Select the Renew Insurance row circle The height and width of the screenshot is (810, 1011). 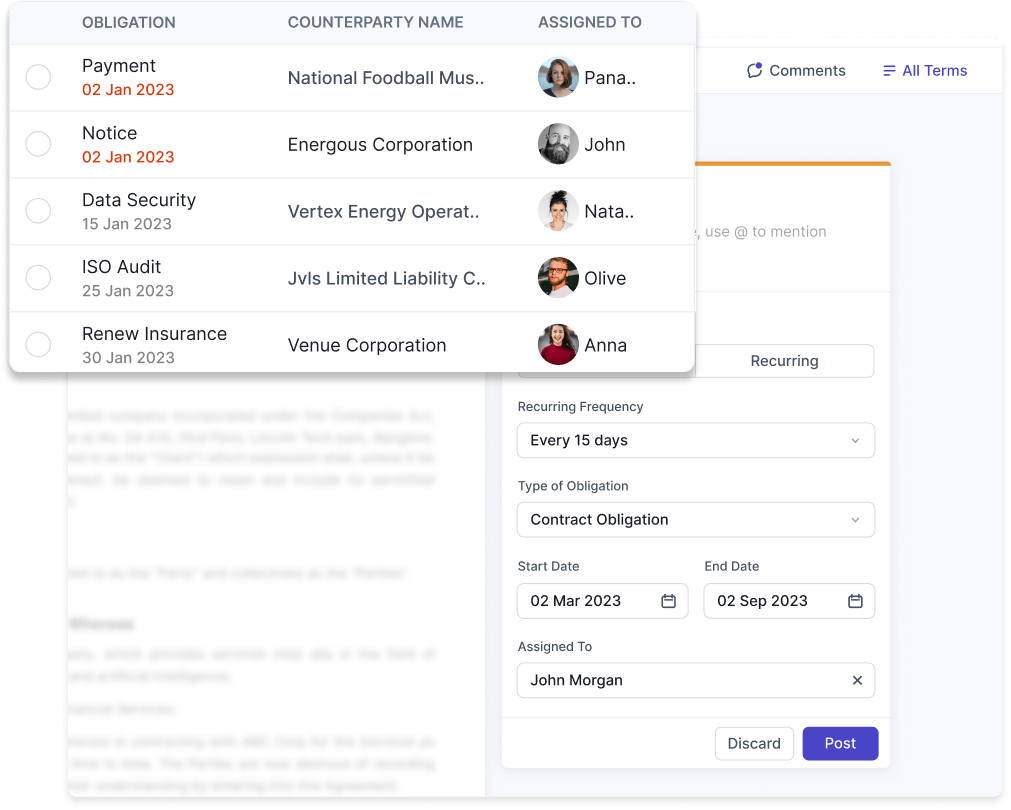(x=38, y=344)
